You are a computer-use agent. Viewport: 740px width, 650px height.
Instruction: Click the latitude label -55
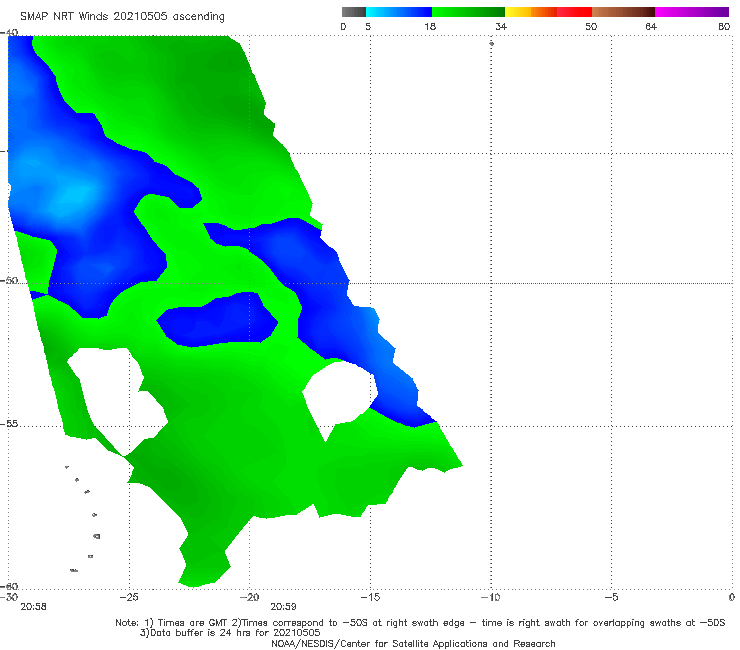coord(9,424)
